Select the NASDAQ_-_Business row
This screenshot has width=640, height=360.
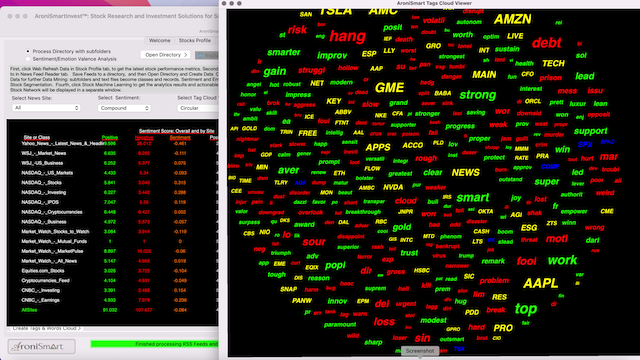pos(44,222)
